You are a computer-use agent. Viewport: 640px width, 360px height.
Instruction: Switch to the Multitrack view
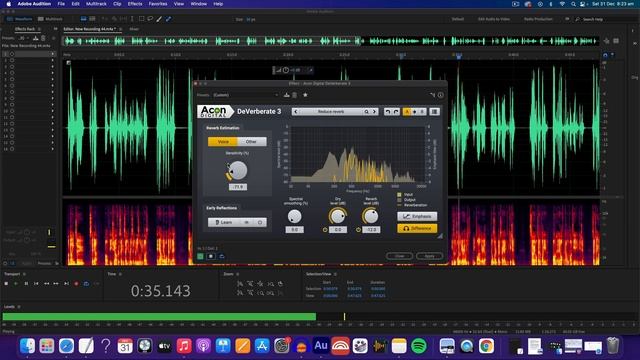[x=50, y=19]
